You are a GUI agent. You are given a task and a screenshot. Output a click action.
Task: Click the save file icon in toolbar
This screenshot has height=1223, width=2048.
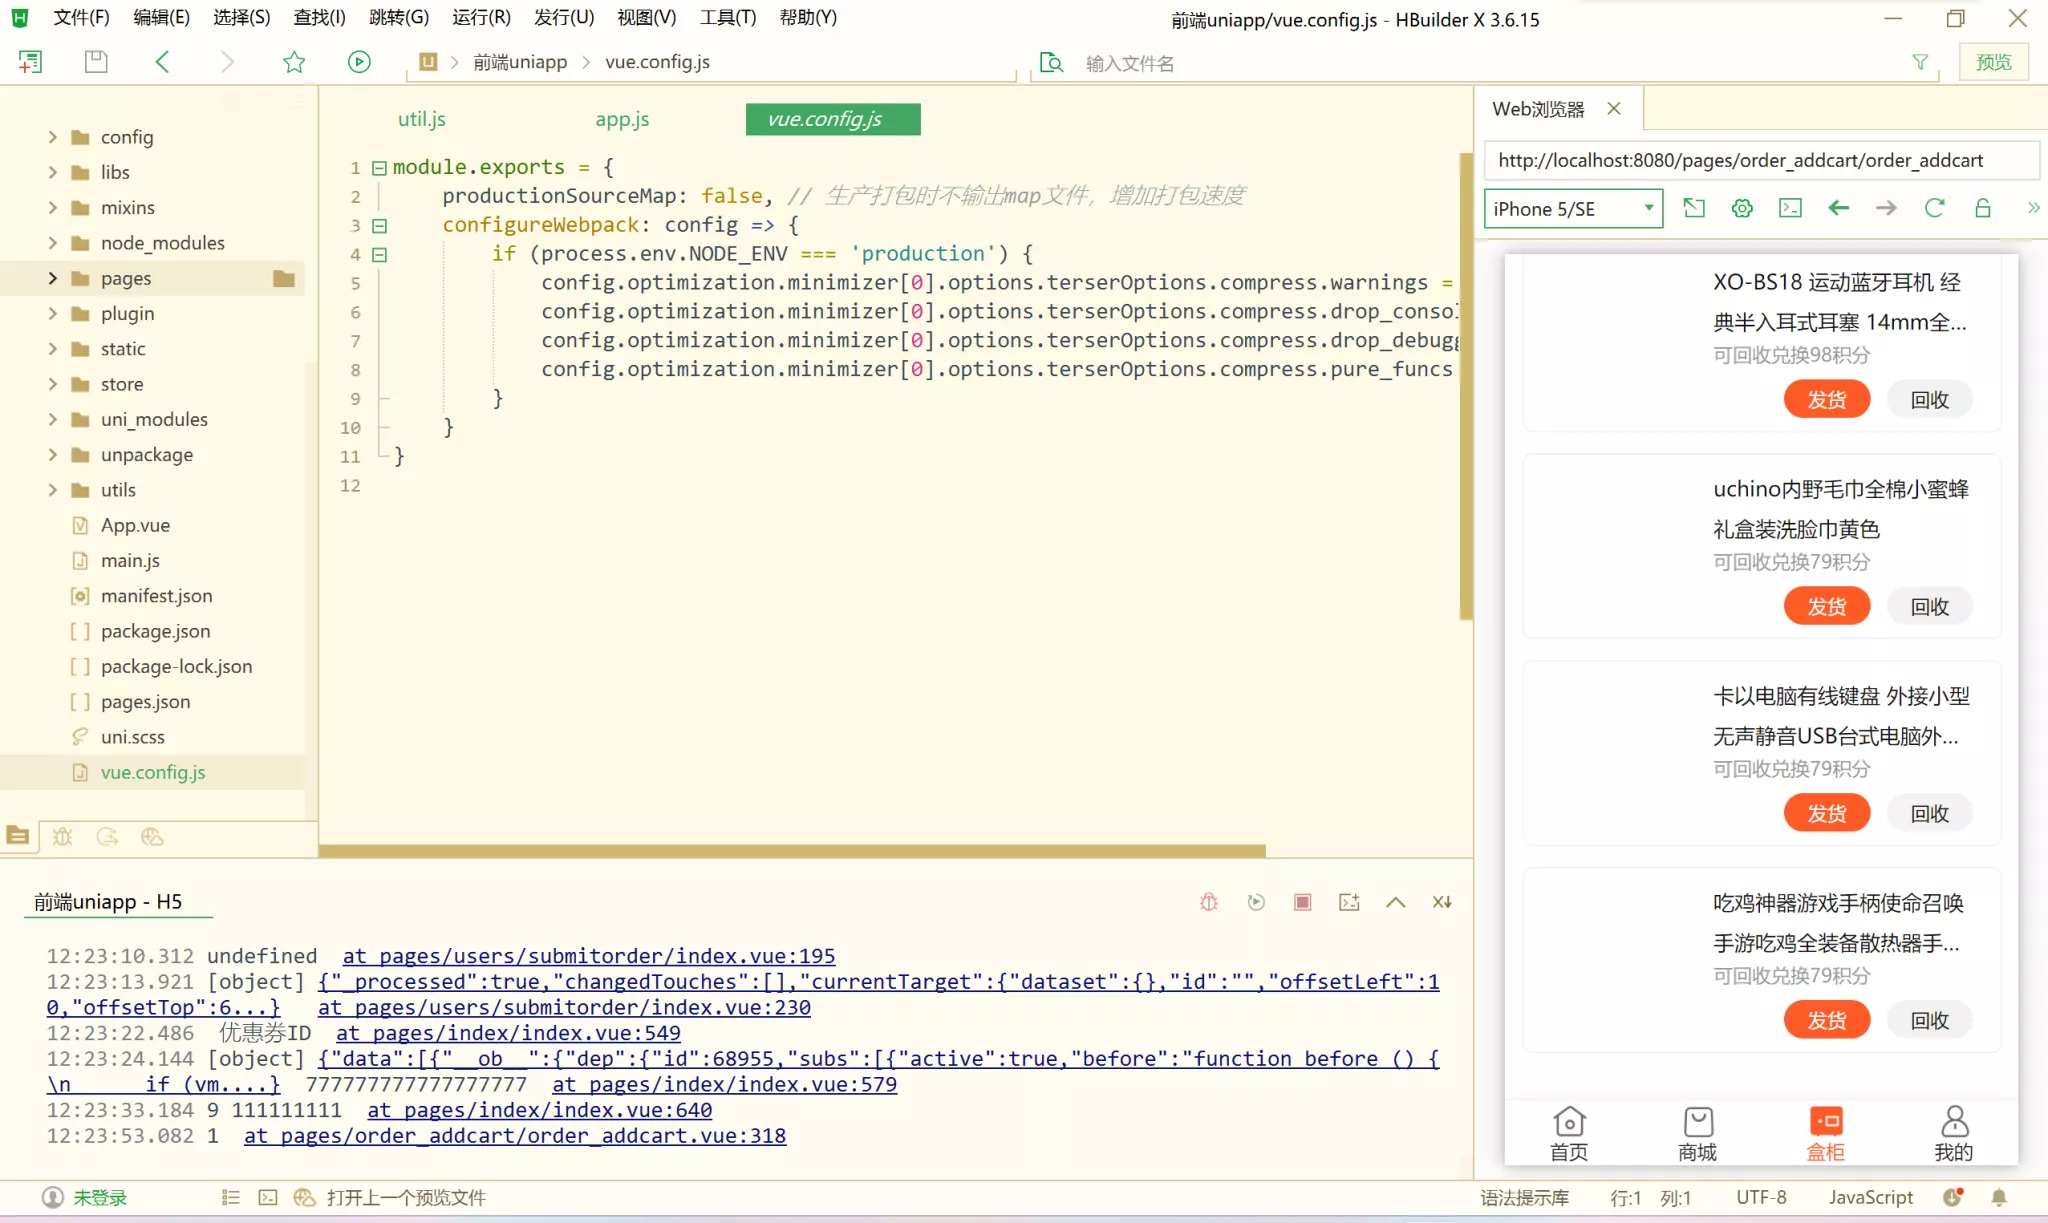pos(96,62)
